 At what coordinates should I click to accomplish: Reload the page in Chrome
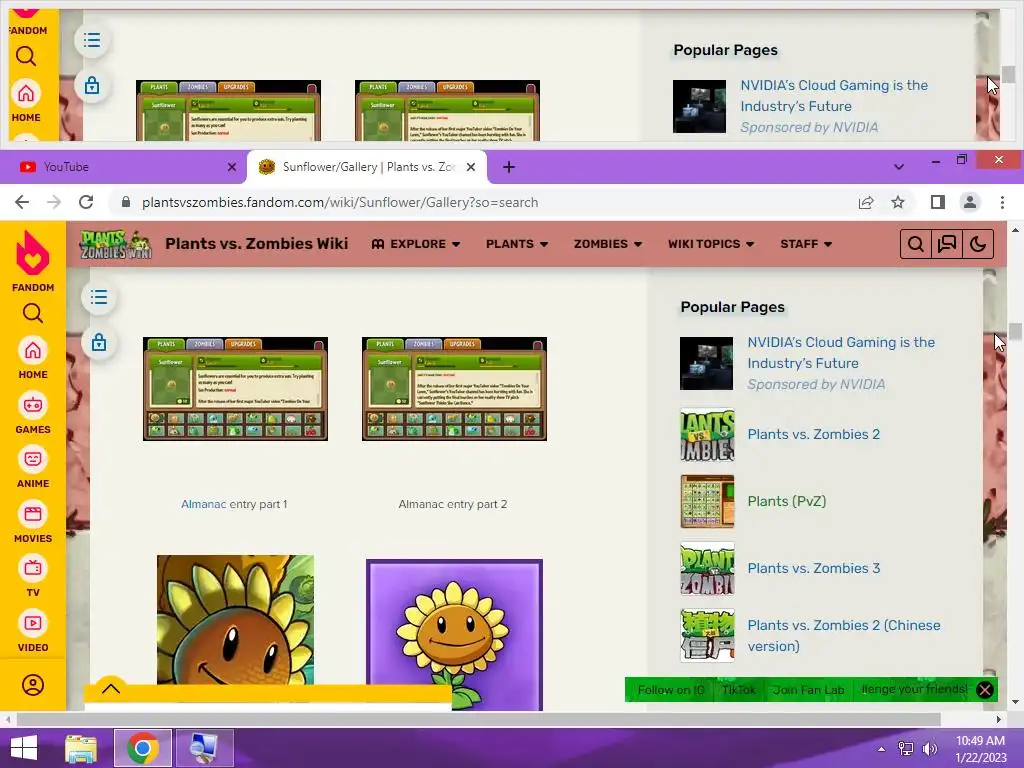tap(86, 202)
